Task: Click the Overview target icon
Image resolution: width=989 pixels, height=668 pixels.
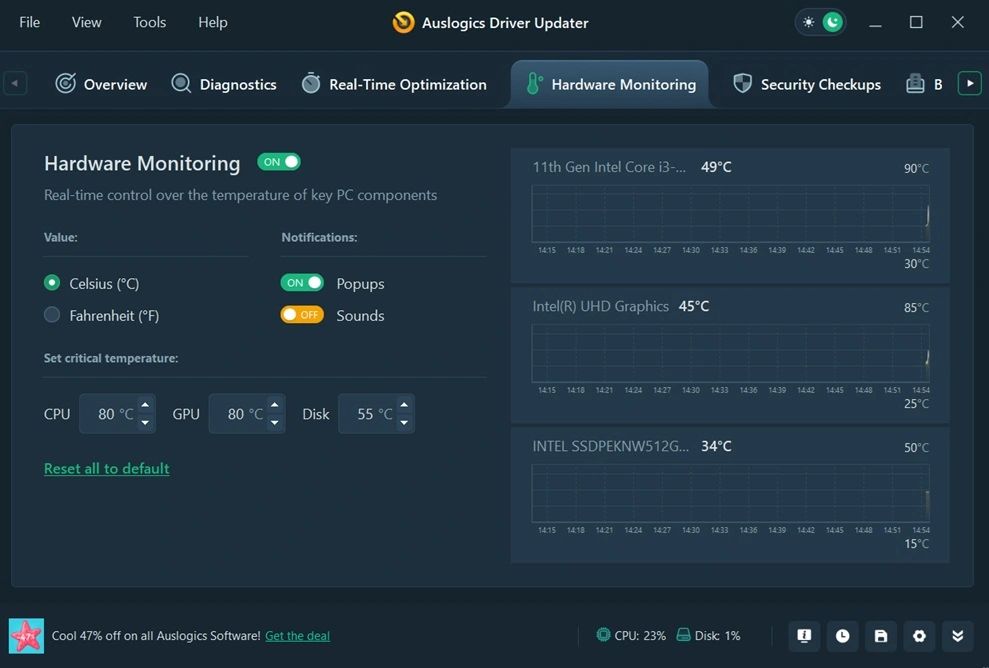Action: [66, 83]
